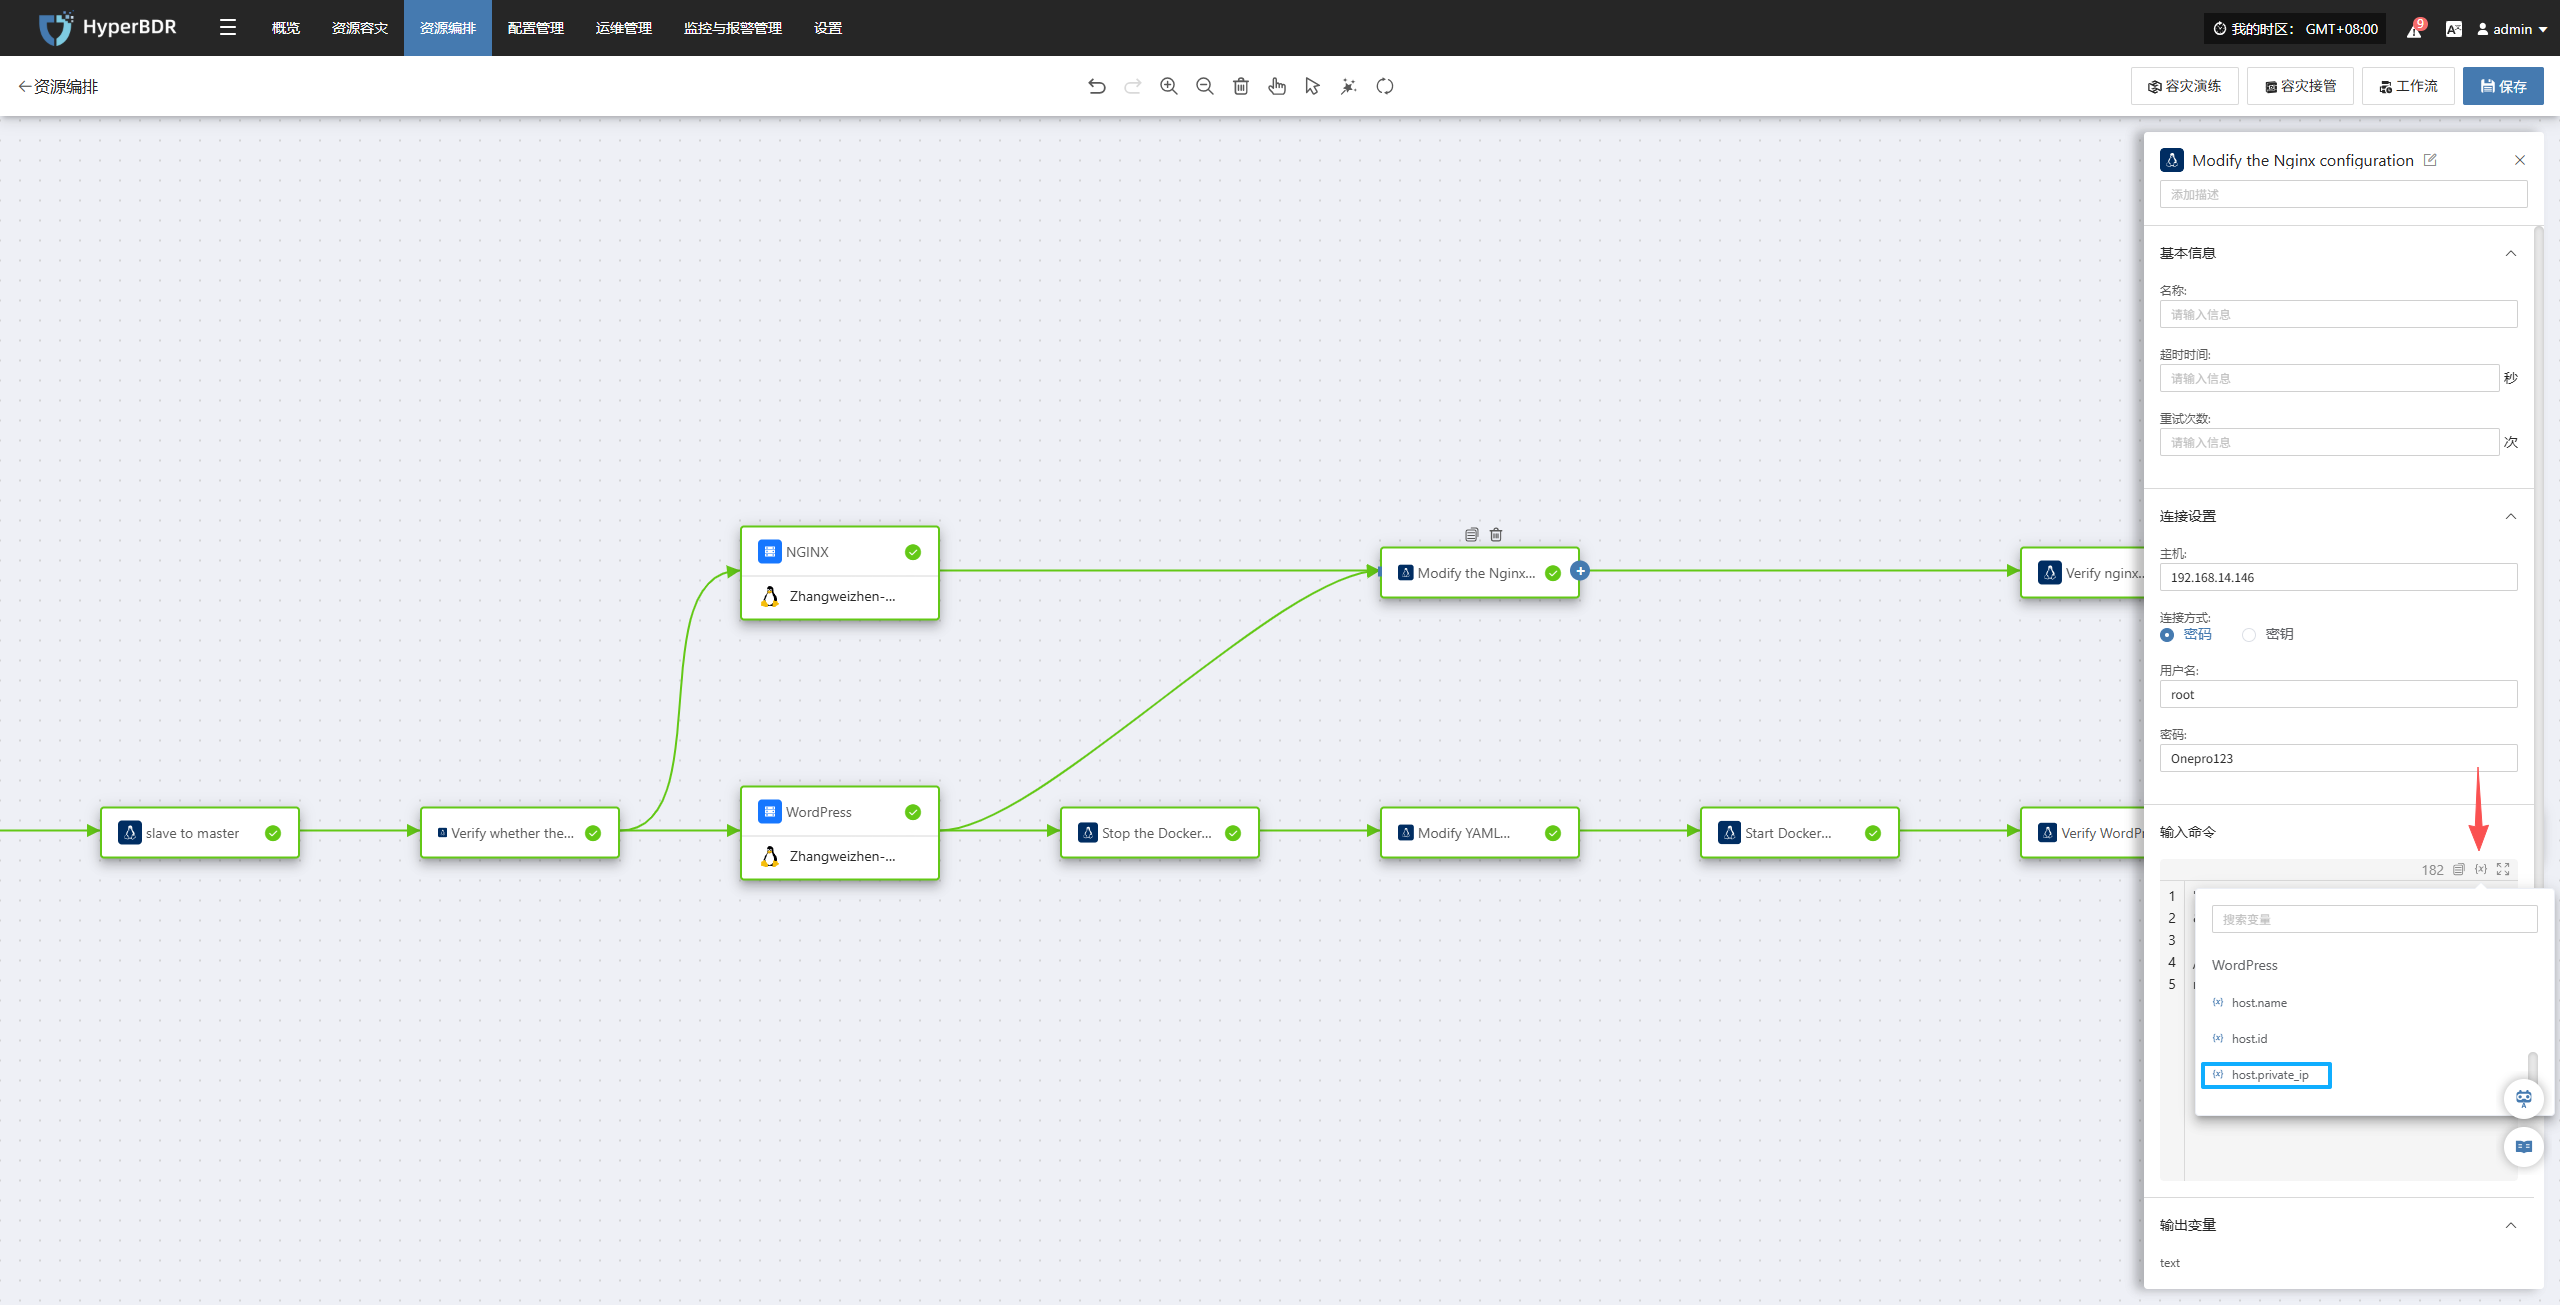Collapse the 基本信息 section
2560x1305 pixels.
[x=2510, y=253]
